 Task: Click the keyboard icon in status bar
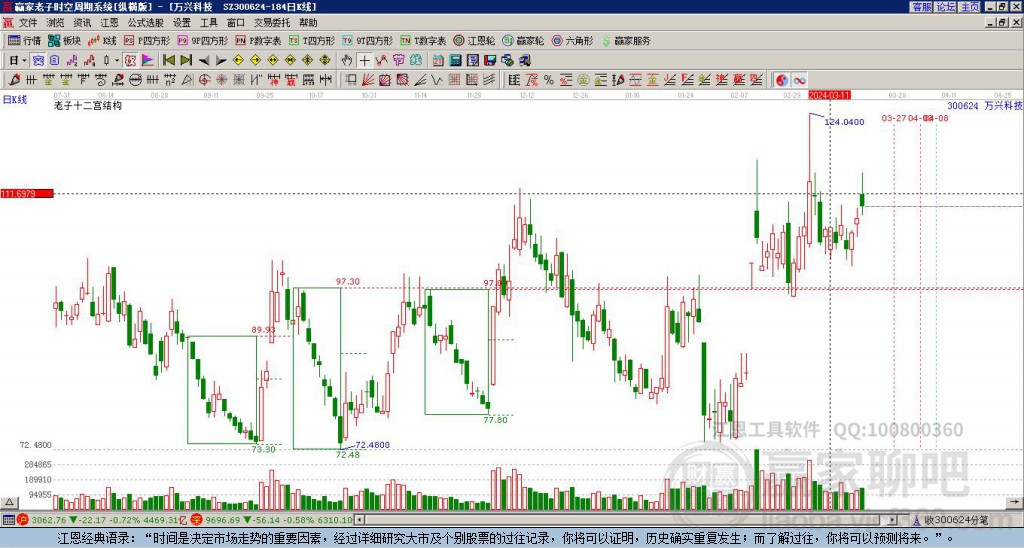[x=8, y=520]
